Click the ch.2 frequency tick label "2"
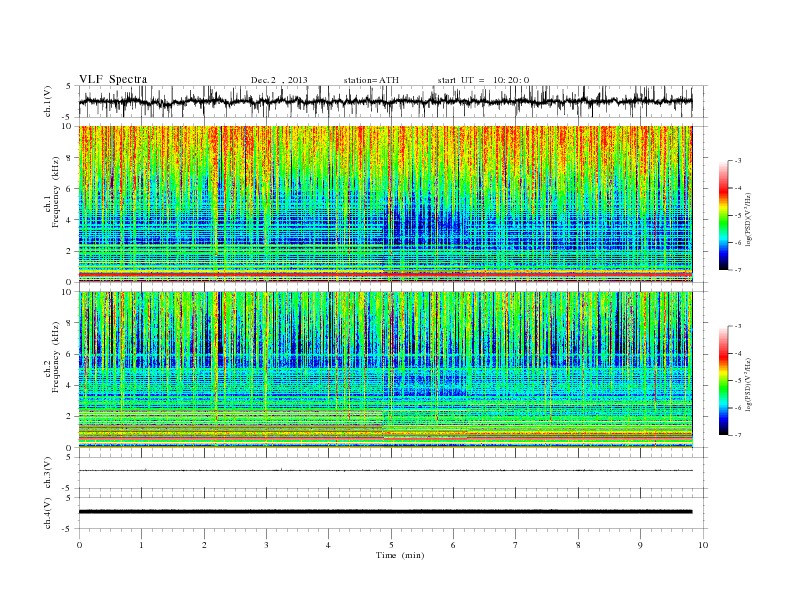 coord(70,417)
